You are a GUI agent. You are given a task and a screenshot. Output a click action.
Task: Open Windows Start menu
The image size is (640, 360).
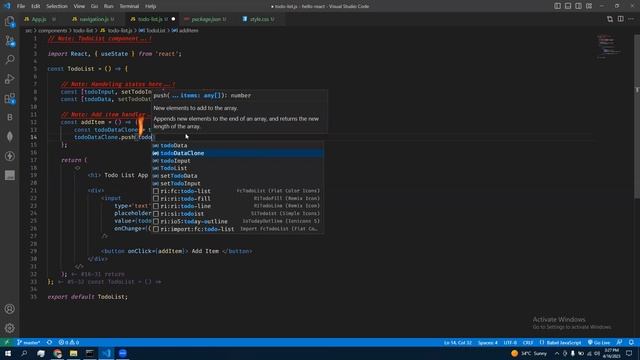coord(7,353)
